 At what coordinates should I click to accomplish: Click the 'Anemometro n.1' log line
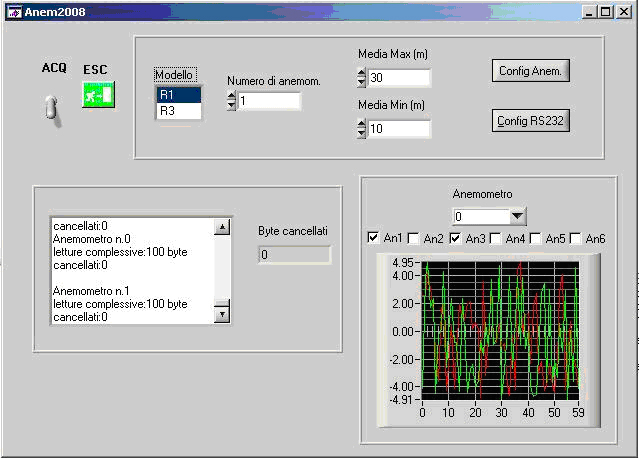pyautogui.click(x=91, y=291)
